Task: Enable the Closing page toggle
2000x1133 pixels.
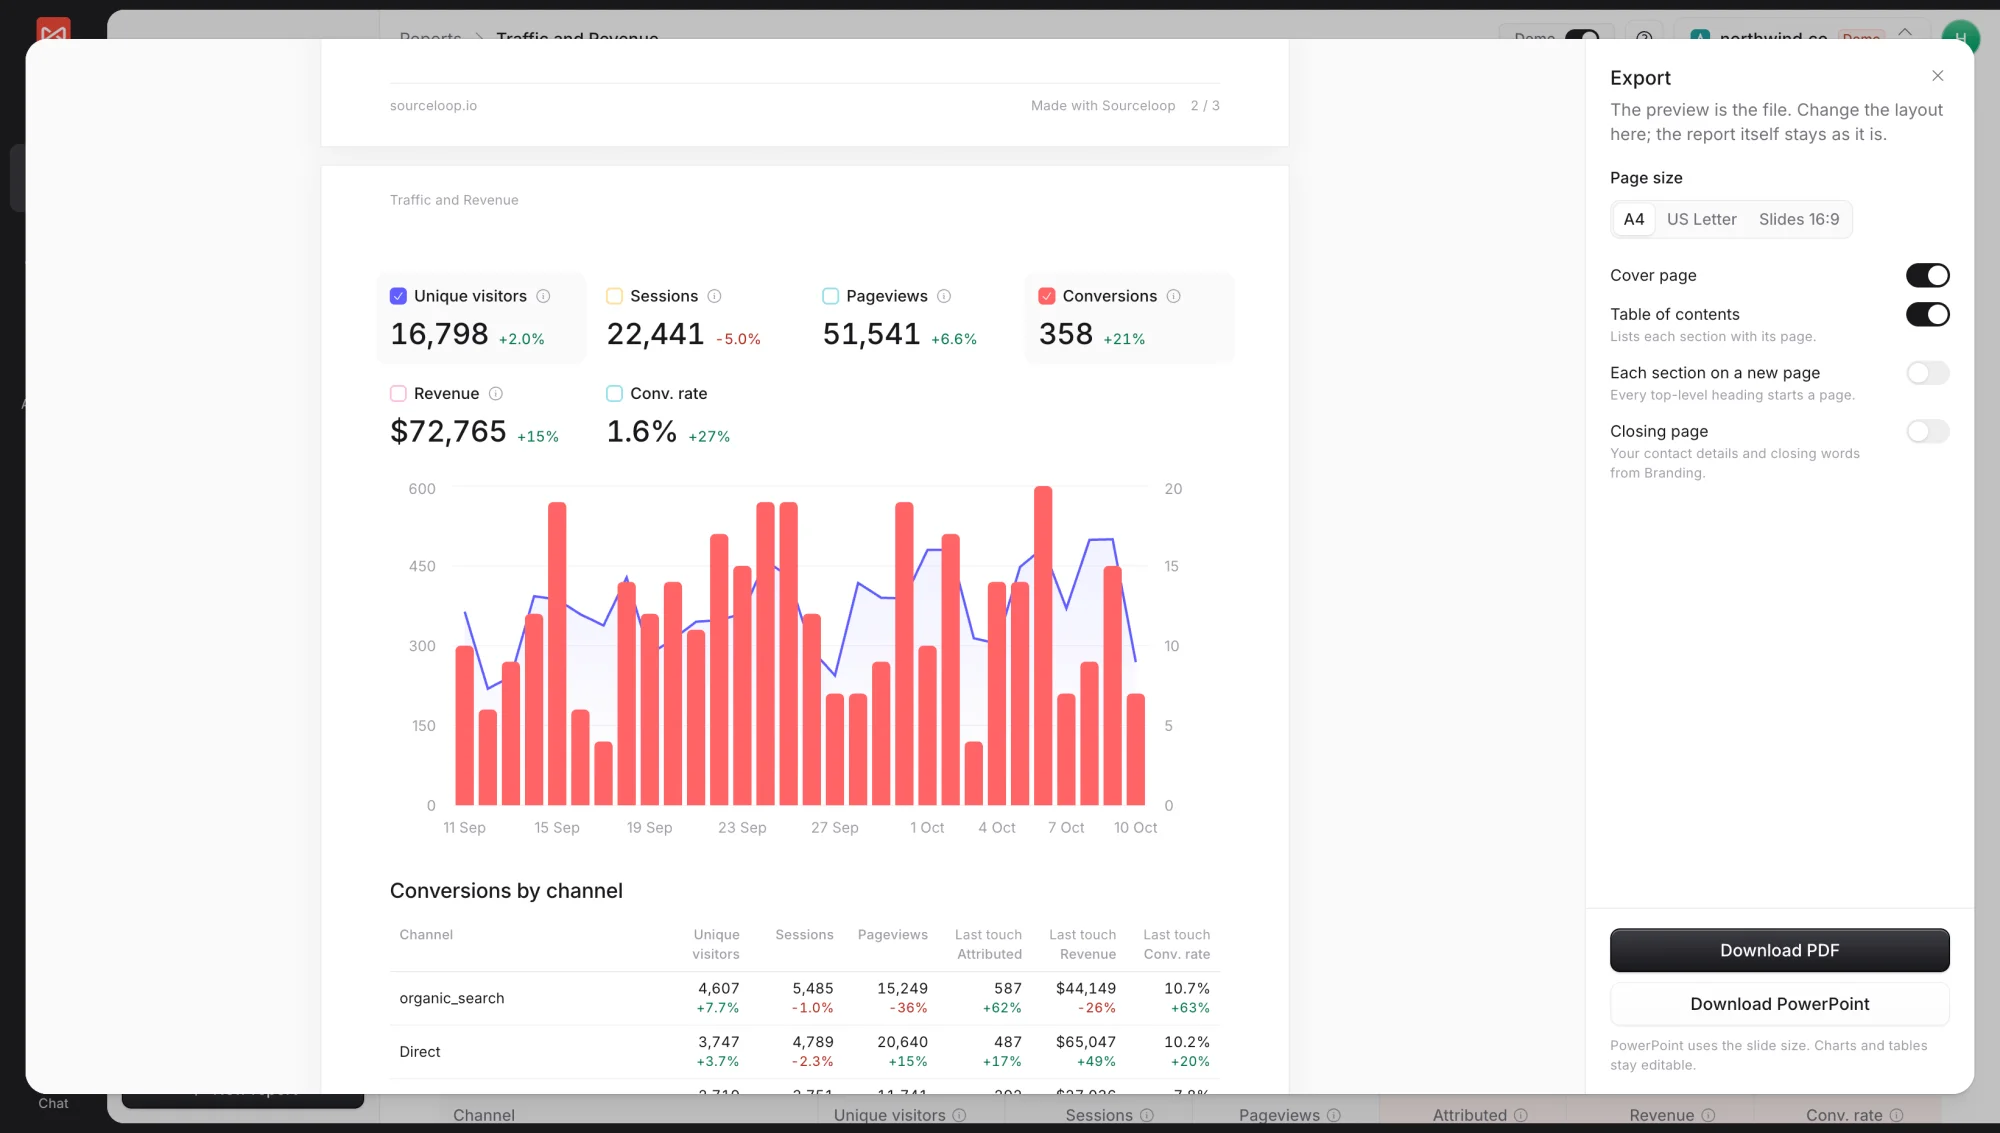Action: coord(1927,431)
